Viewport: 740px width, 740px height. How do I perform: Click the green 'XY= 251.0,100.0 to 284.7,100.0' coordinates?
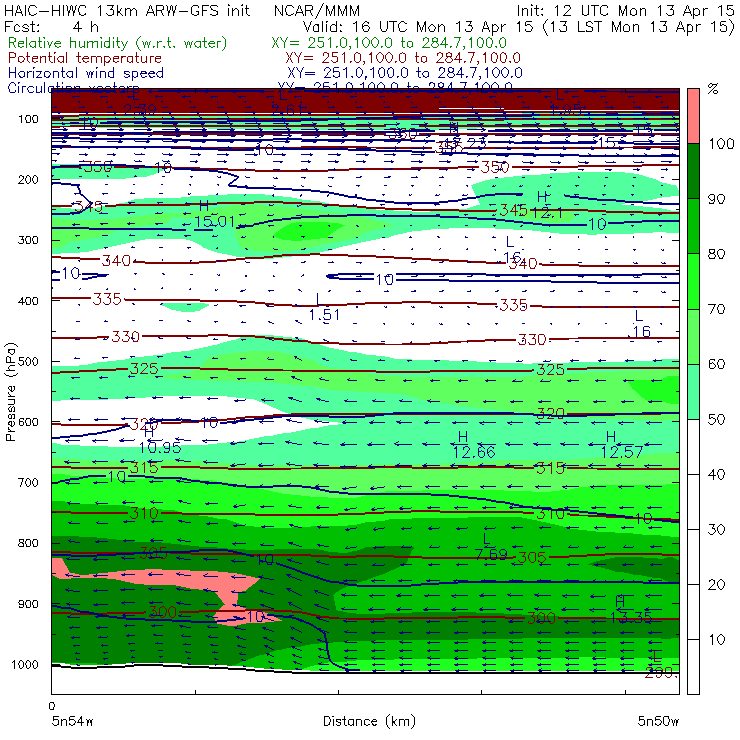[389, 43]
